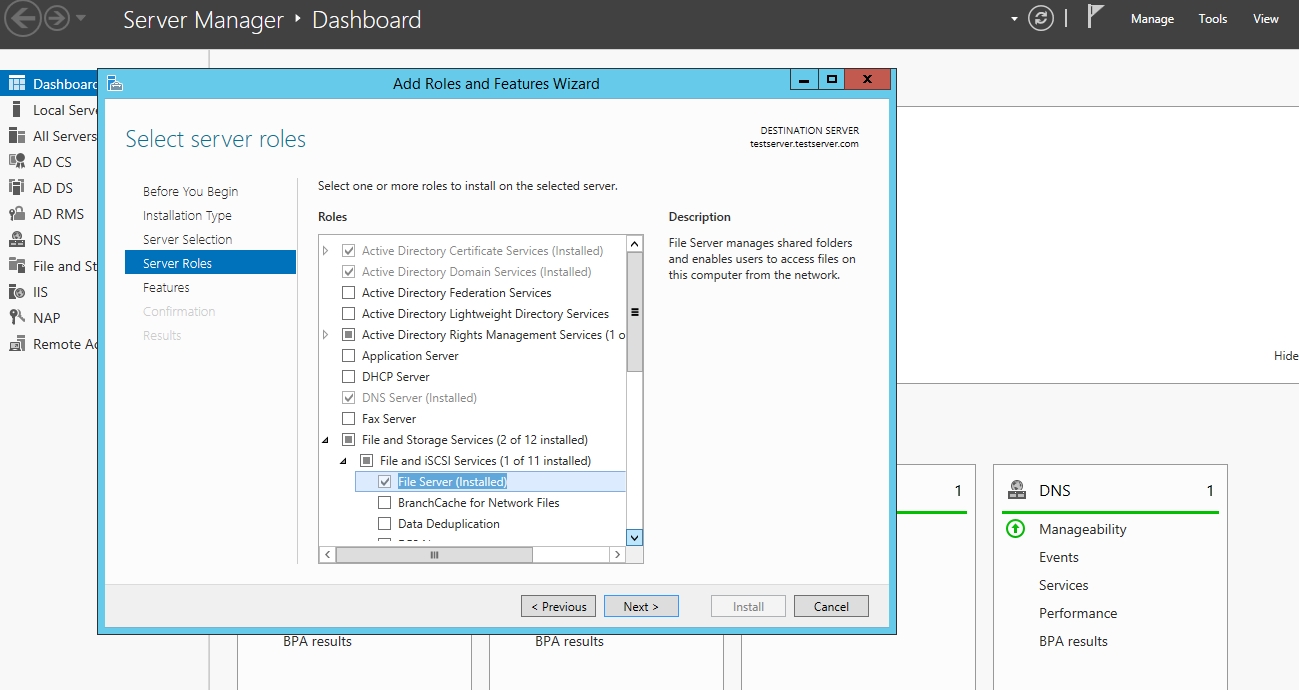Open Services in the DNS tile
Viewport: 1299px width, 690px height.
pyautogui.click(x=1064, y=585)
